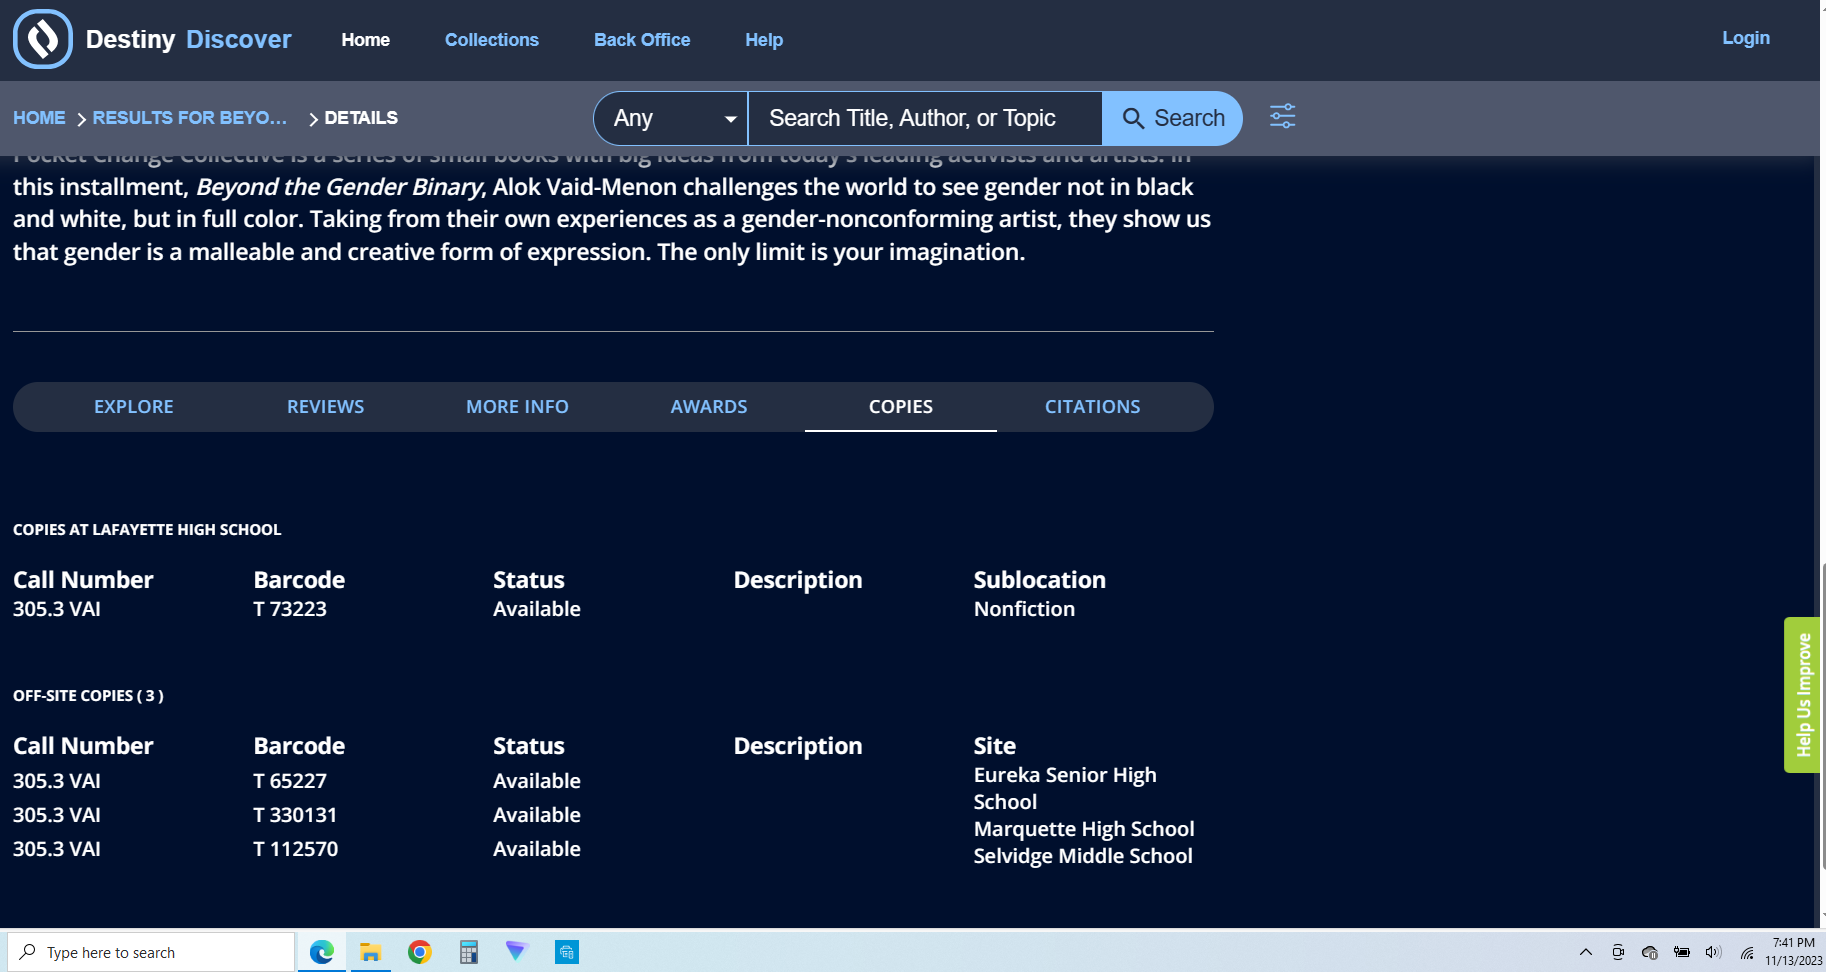1826x972 pixels.
Task: Click the OneDrive cloud tray icon
Action: click(1650, 952)
